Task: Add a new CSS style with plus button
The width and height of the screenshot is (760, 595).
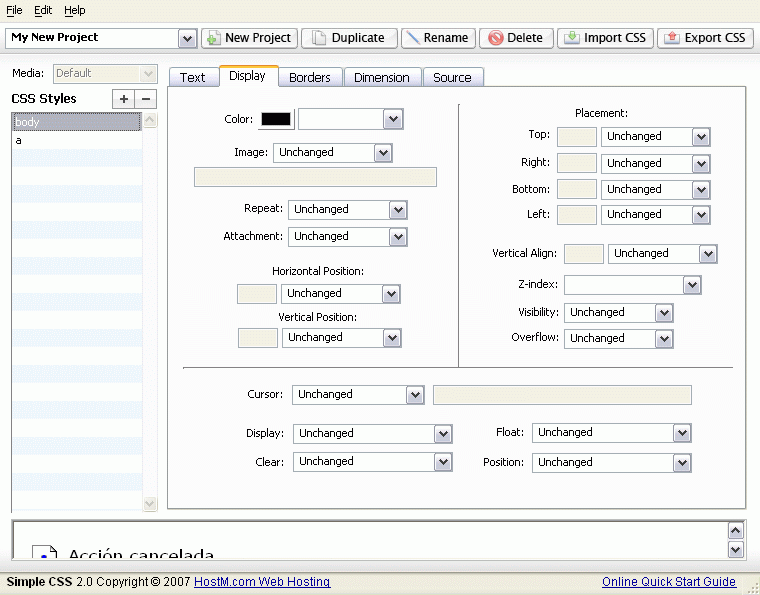Action: (123, 98)
